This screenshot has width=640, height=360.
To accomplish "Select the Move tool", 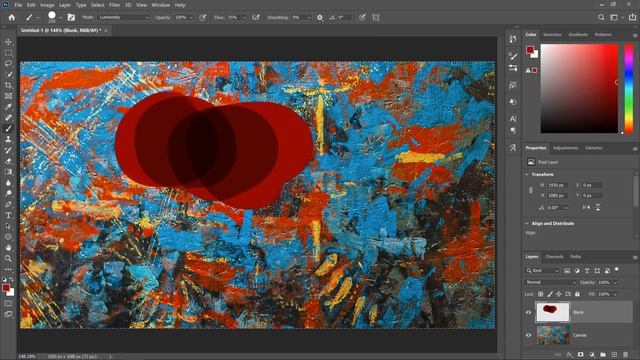I will 8,42.
